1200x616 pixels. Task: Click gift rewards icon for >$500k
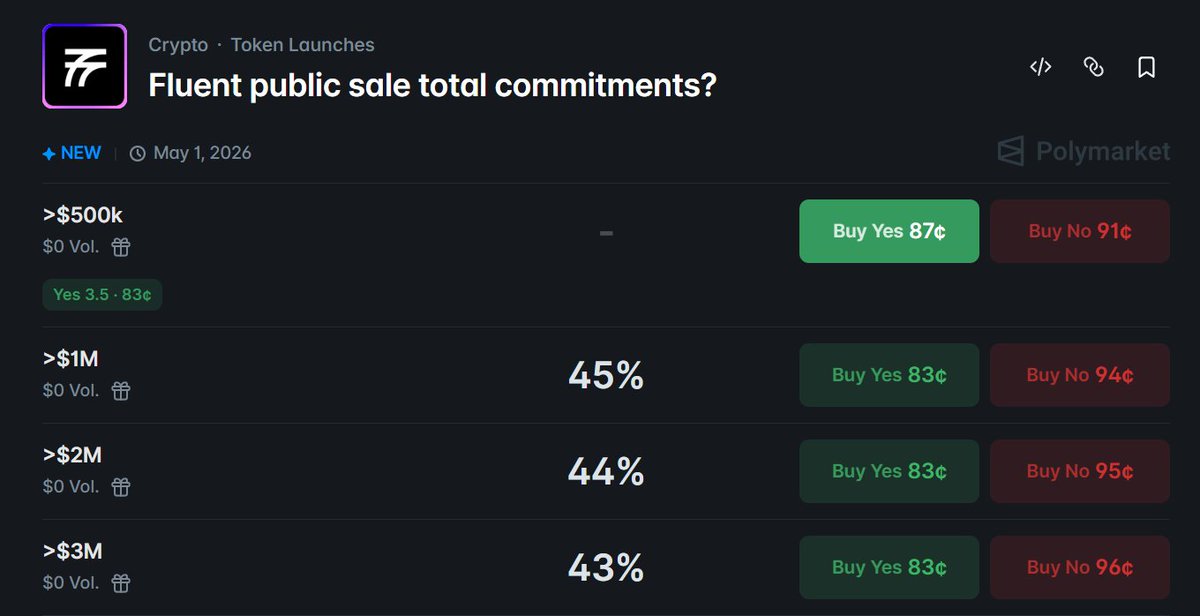click(x=121, y=247)
